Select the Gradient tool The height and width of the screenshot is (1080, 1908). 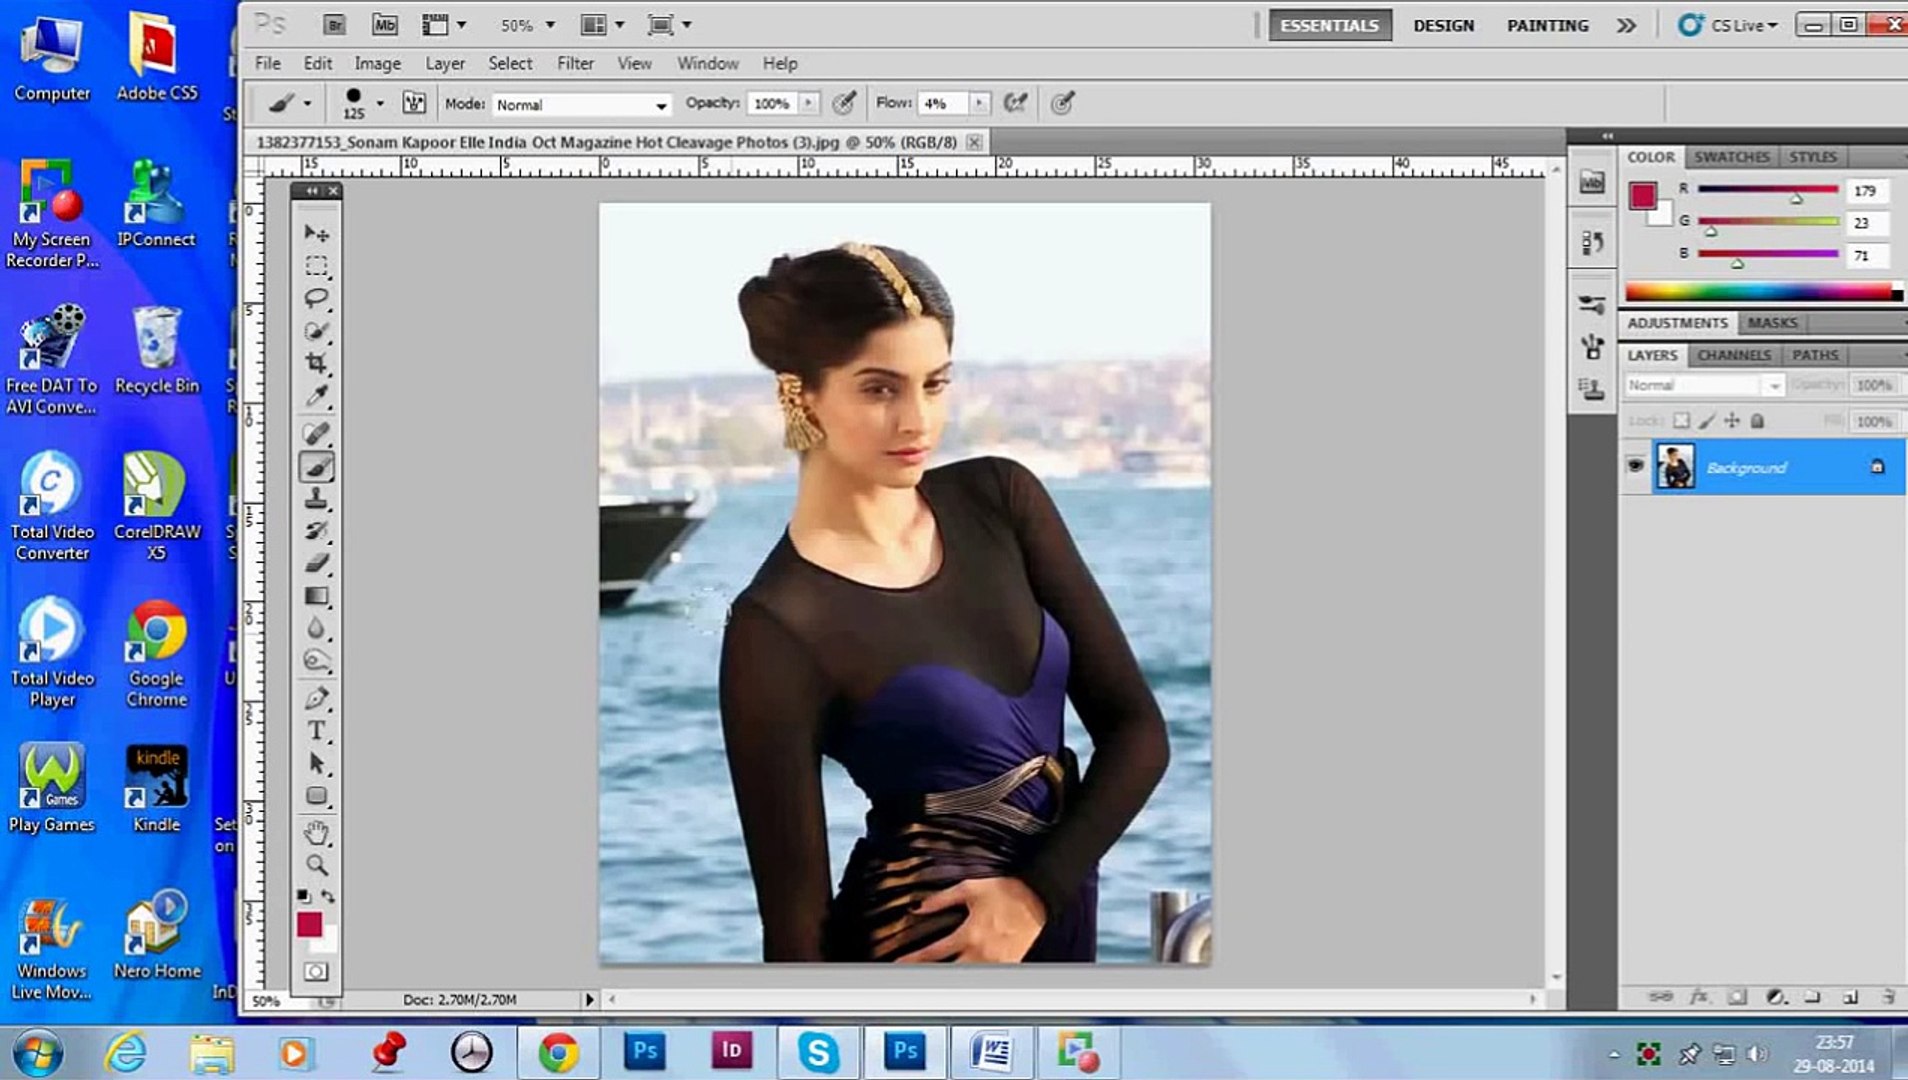click(316, 597)
